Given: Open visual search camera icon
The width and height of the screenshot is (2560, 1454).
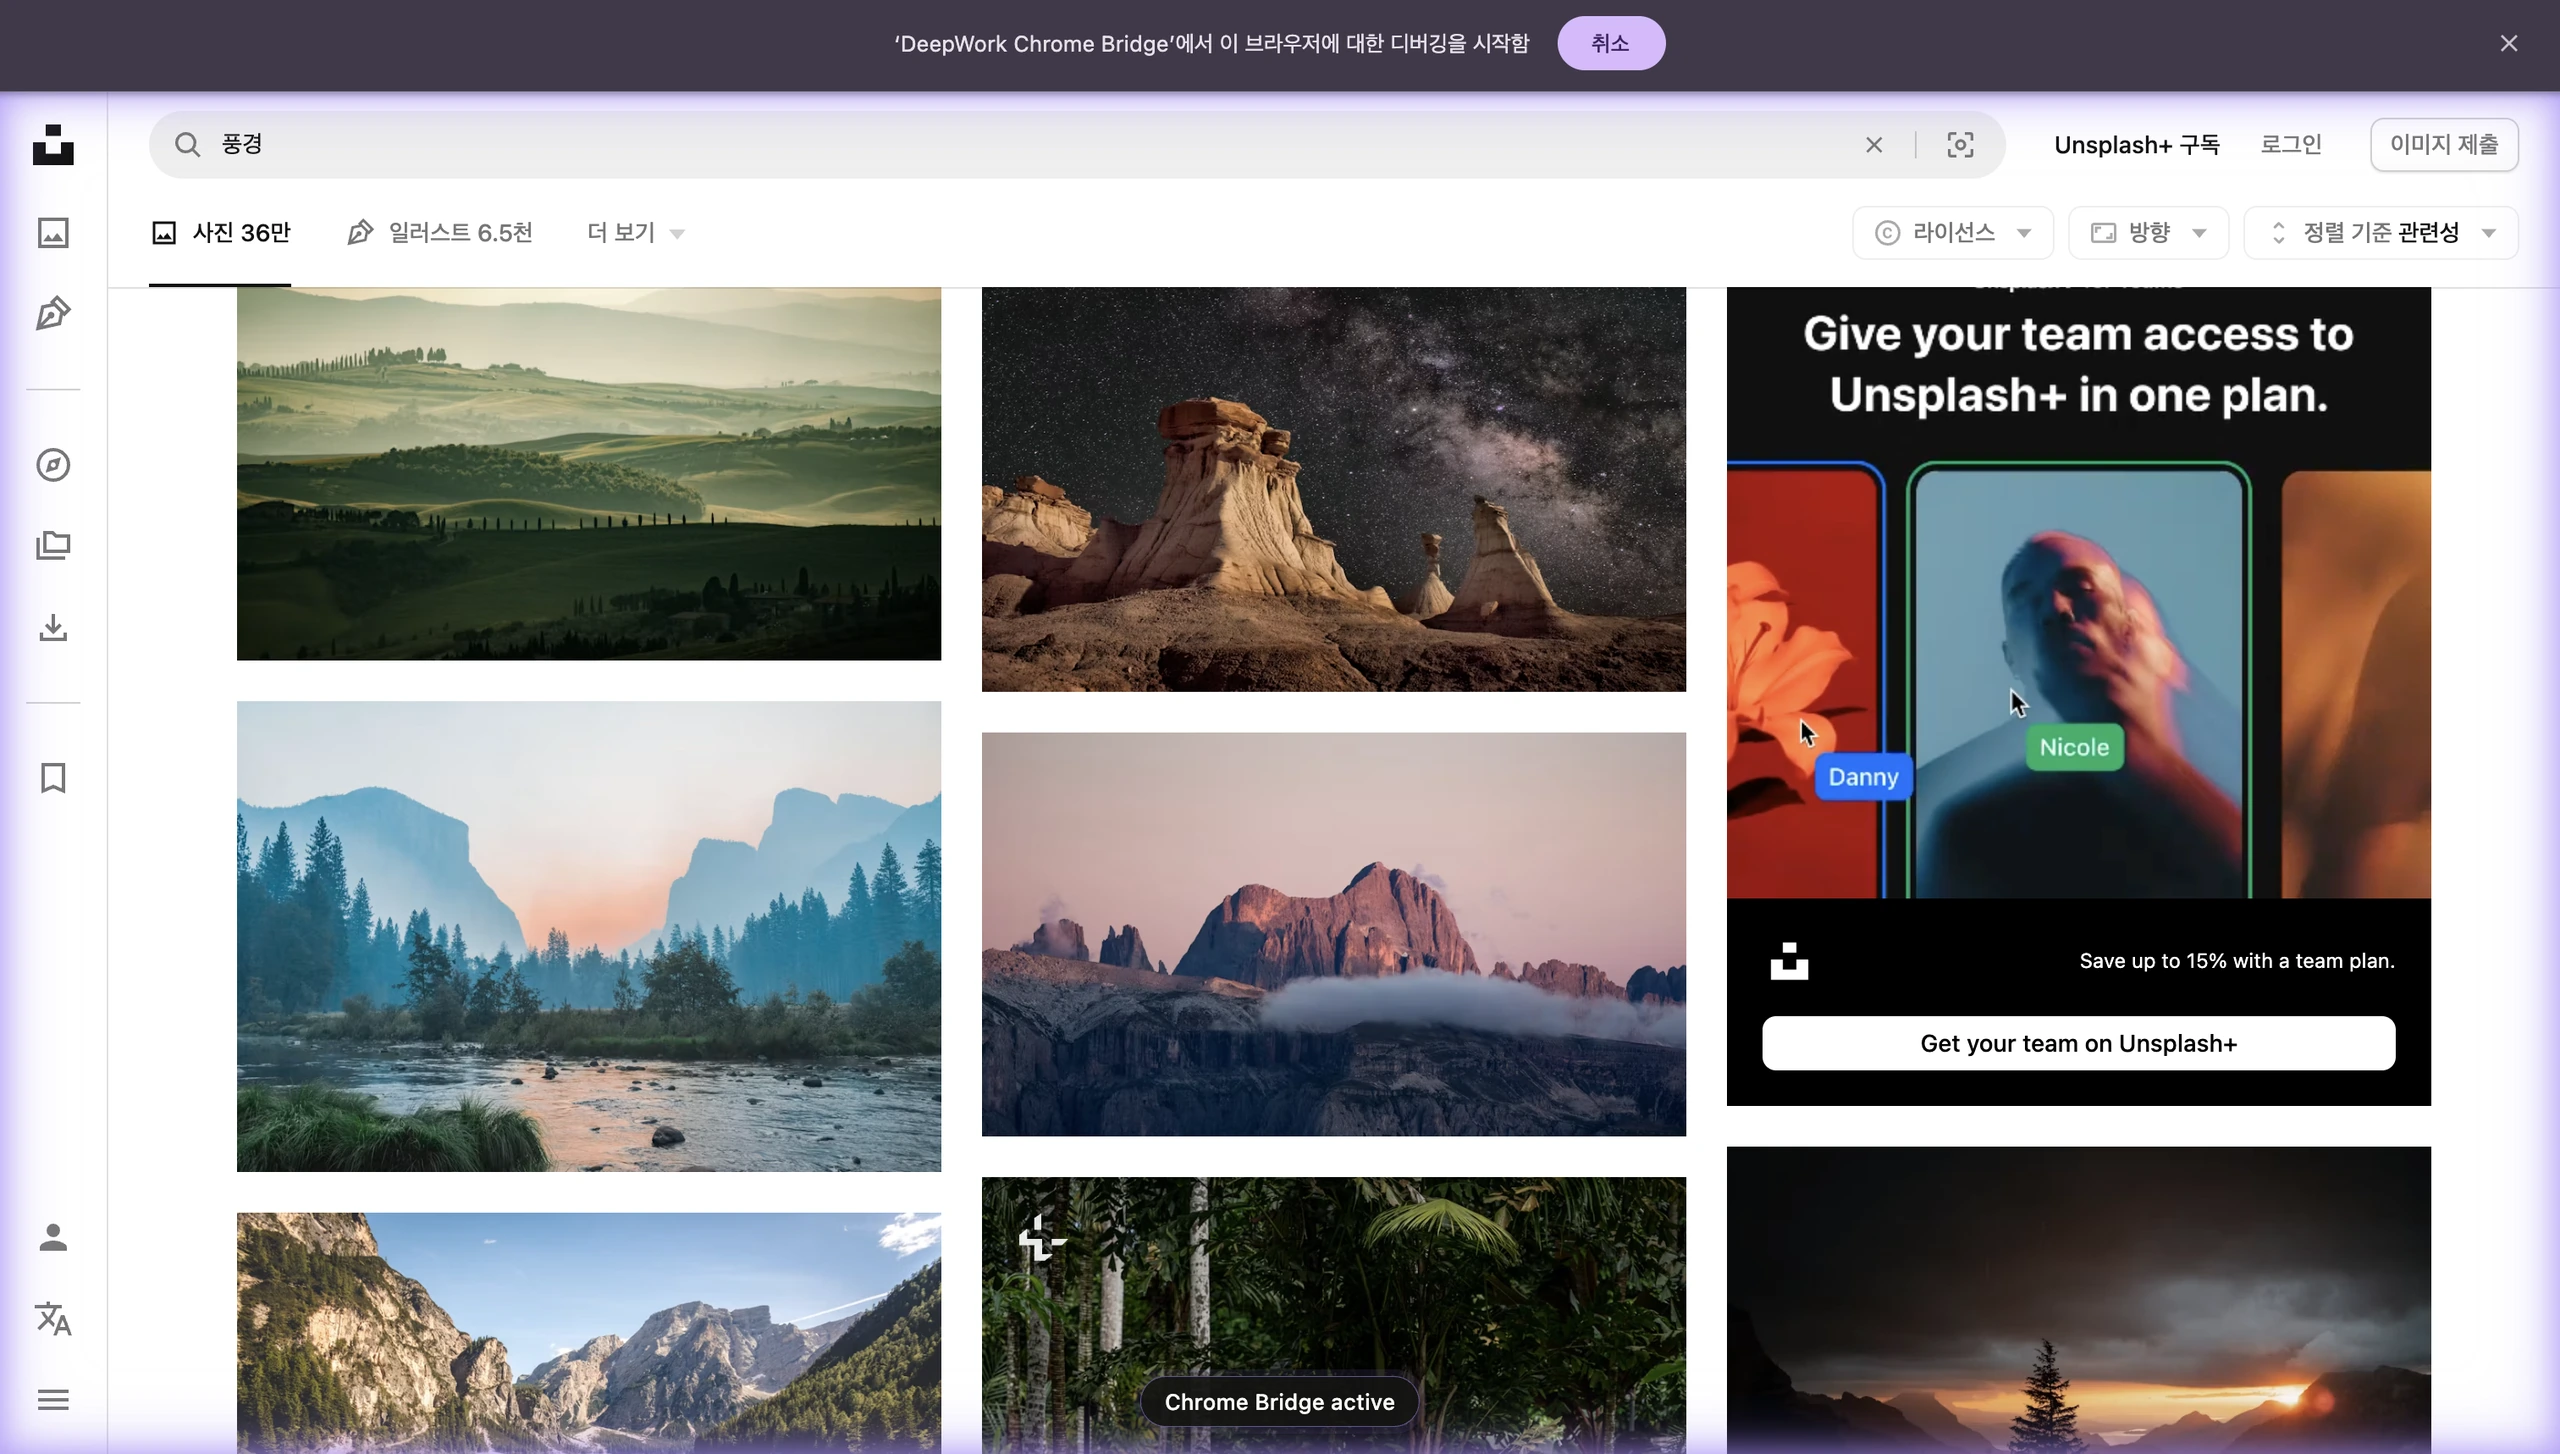Looking at the screenshot, I should click(1960, 145).
